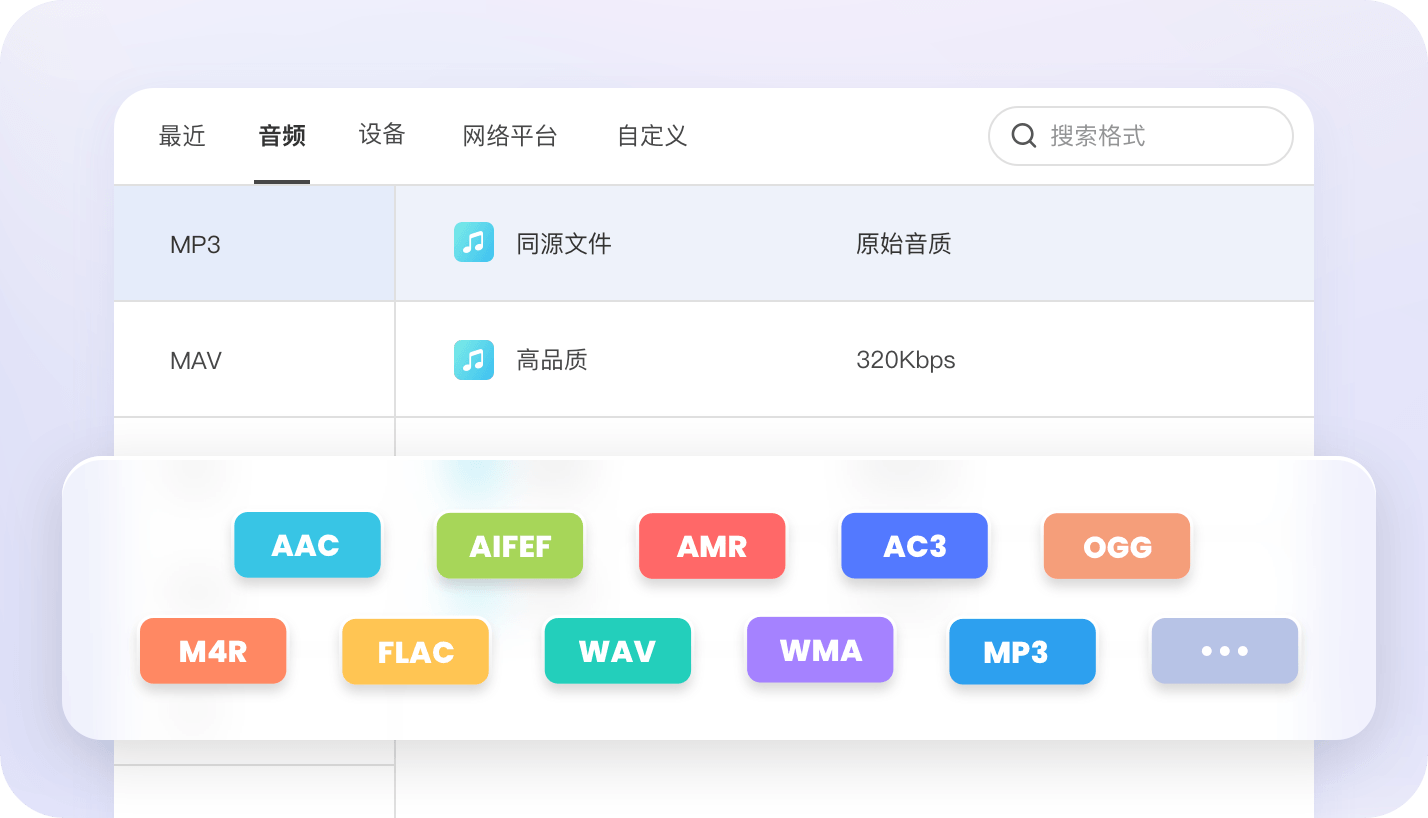
Task: Pick the M4R format badge
Action: [x=213, y=651]
